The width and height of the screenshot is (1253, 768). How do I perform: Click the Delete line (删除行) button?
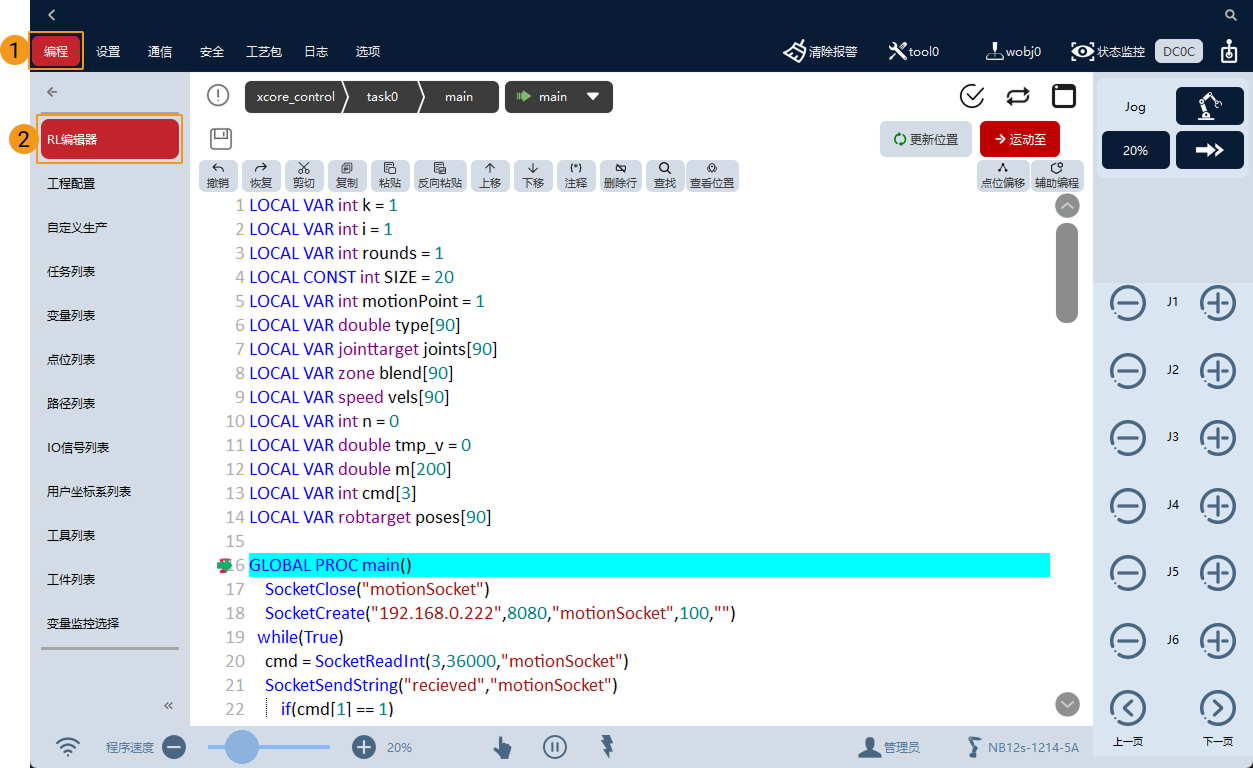tap(620, 176)
